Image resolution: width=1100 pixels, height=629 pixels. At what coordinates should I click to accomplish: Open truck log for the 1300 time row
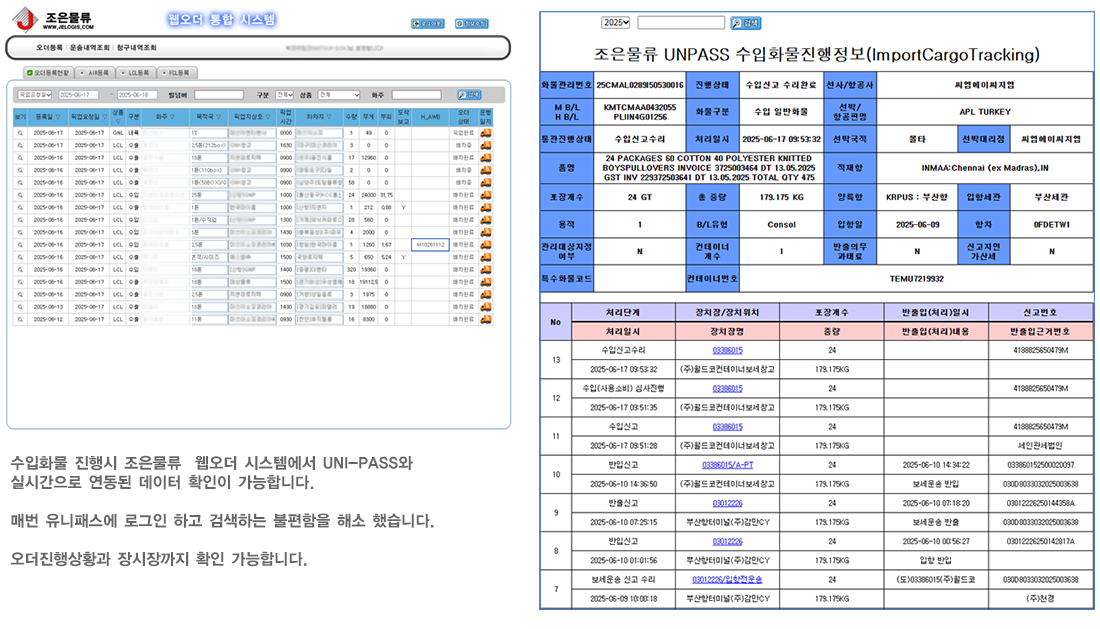[485, 219]
